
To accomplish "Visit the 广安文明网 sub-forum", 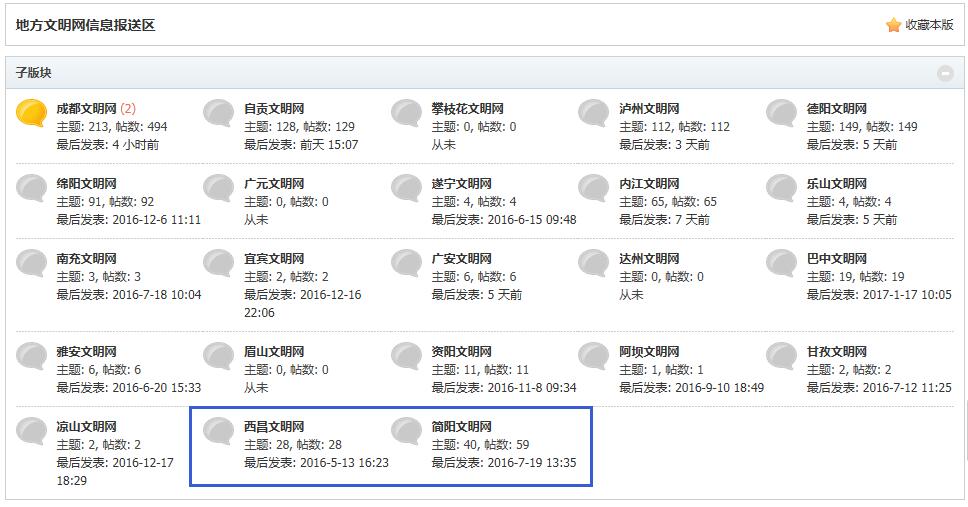I will coord(462,258).
